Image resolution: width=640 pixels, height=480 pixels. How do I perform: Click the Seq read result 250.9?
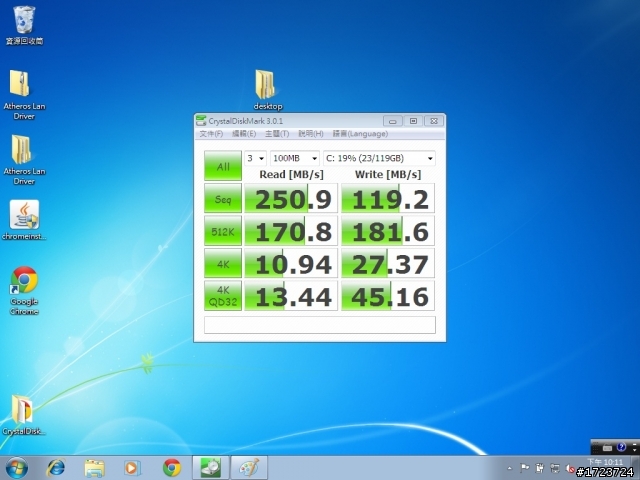(291, 198)
